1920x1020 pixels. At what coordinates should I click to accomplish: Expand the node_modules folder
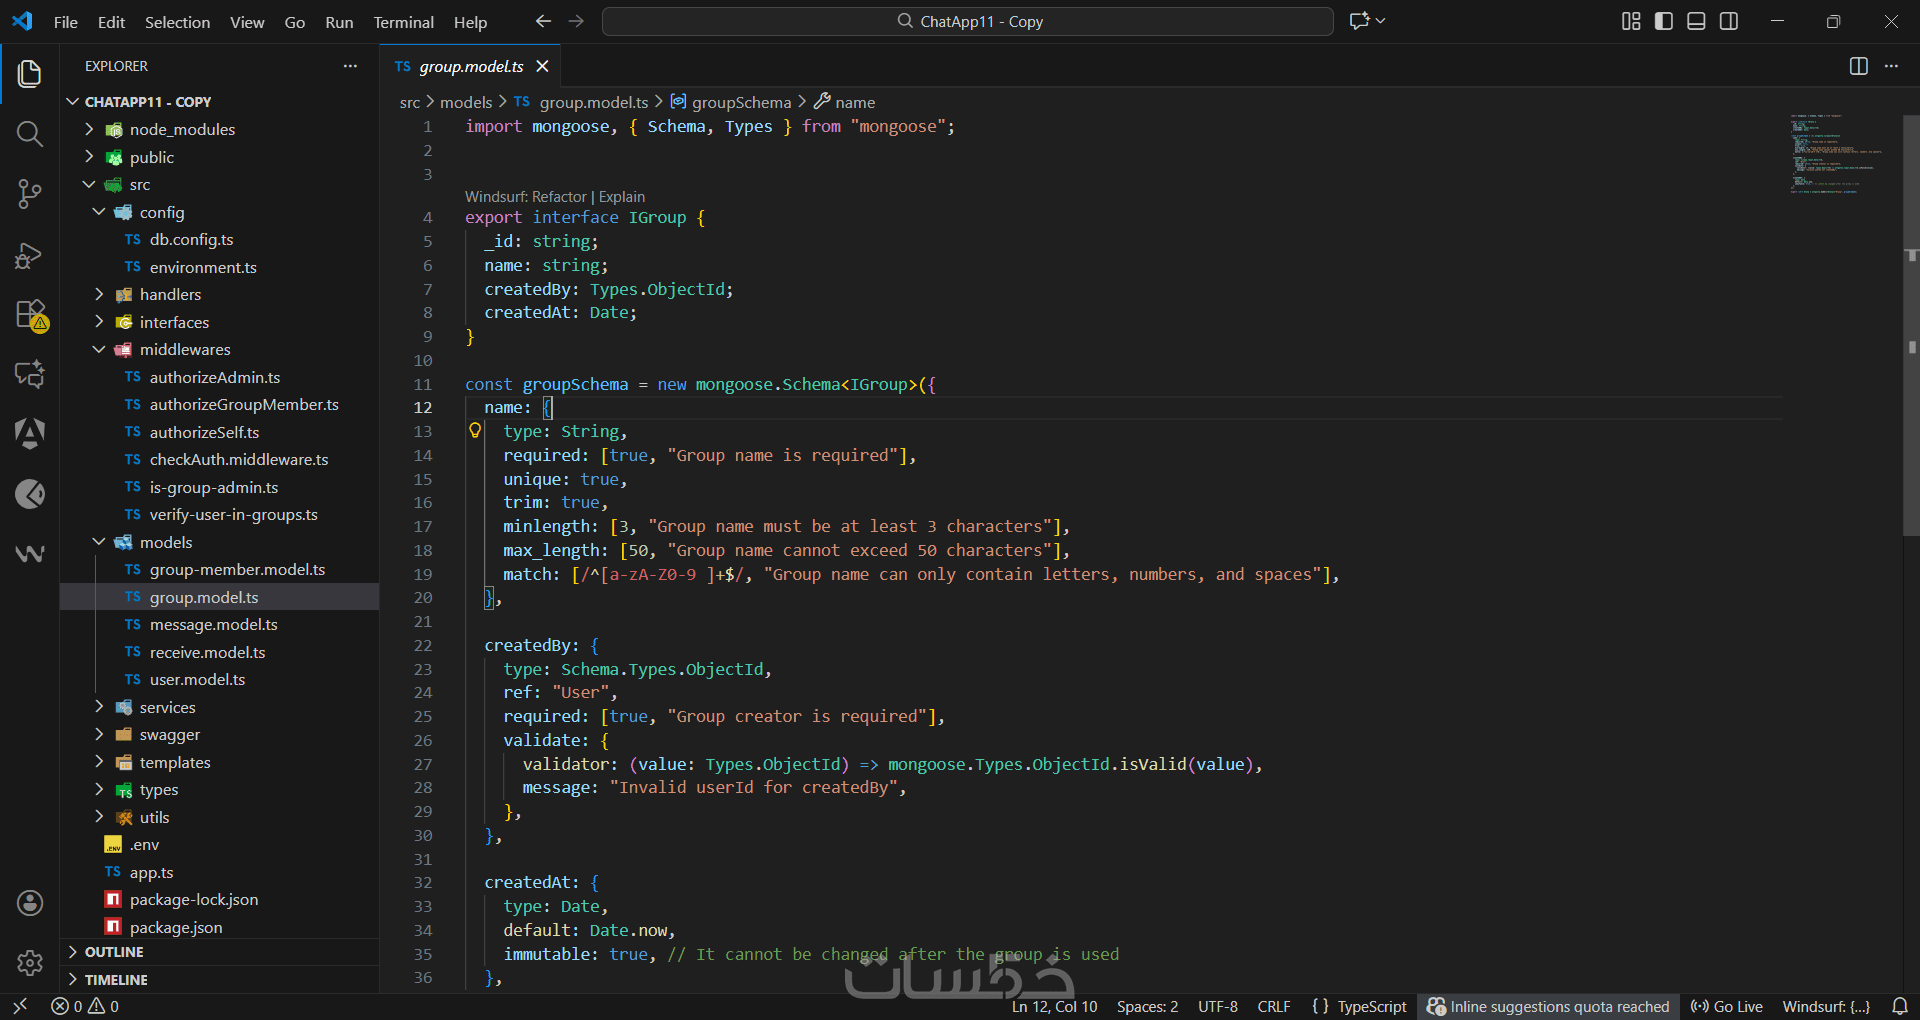point(89,129)
